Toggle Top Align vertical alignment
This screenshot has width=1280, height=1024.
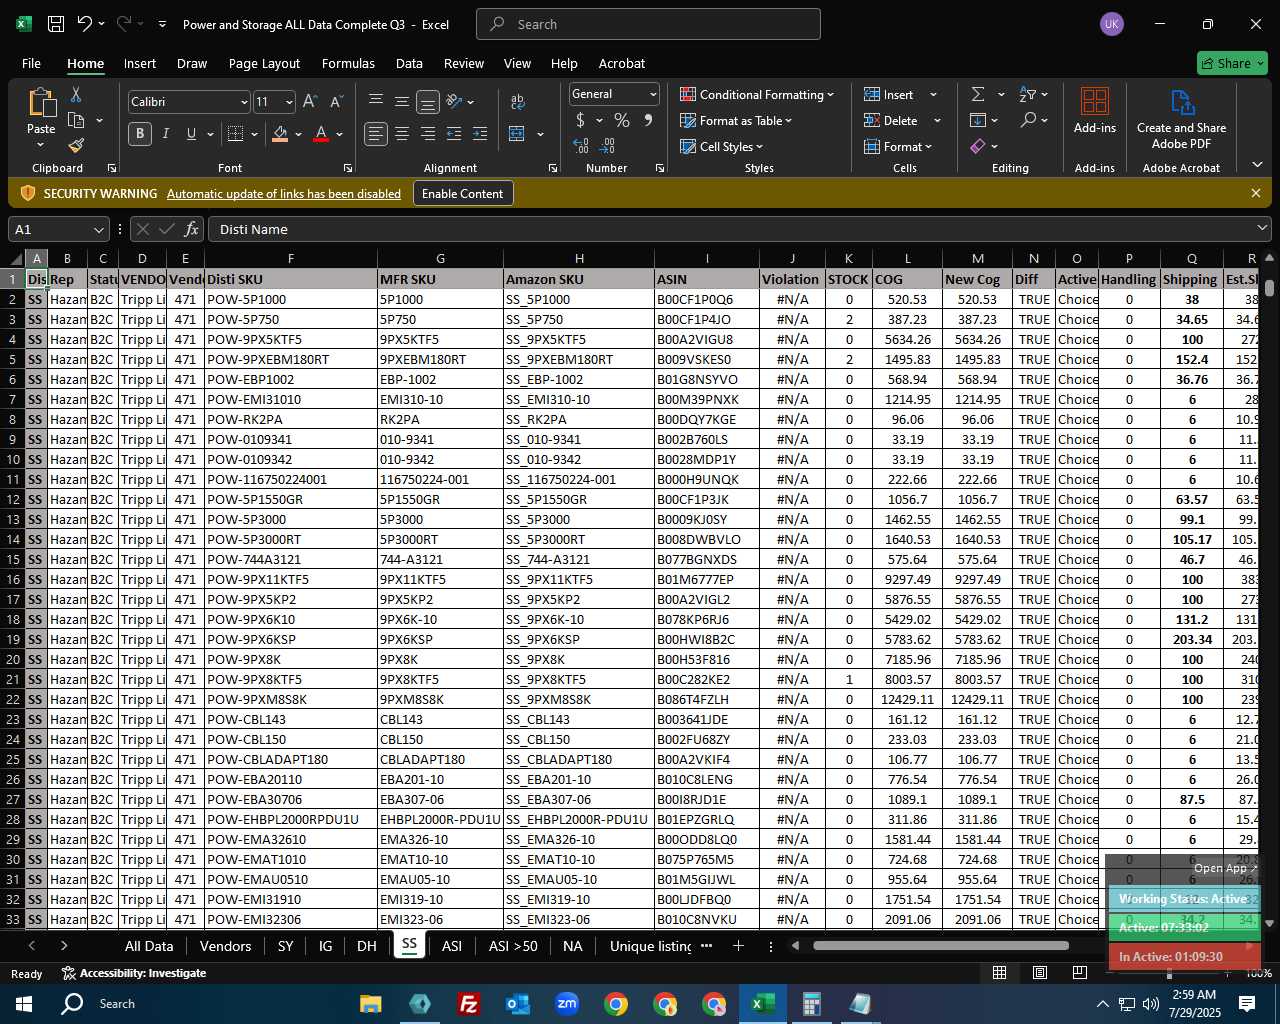click(376, 101)
